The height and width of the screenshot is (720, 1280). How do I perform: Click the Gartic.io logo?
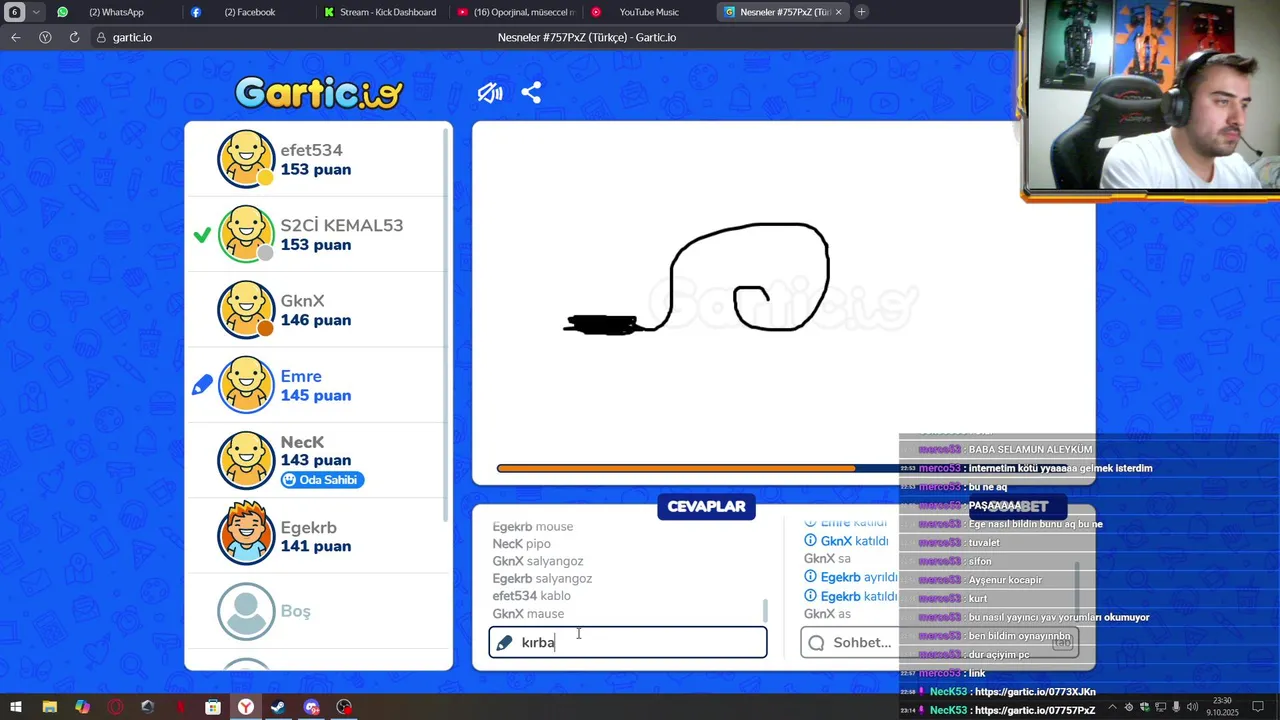pyautogui.click(x=319, y=93)
